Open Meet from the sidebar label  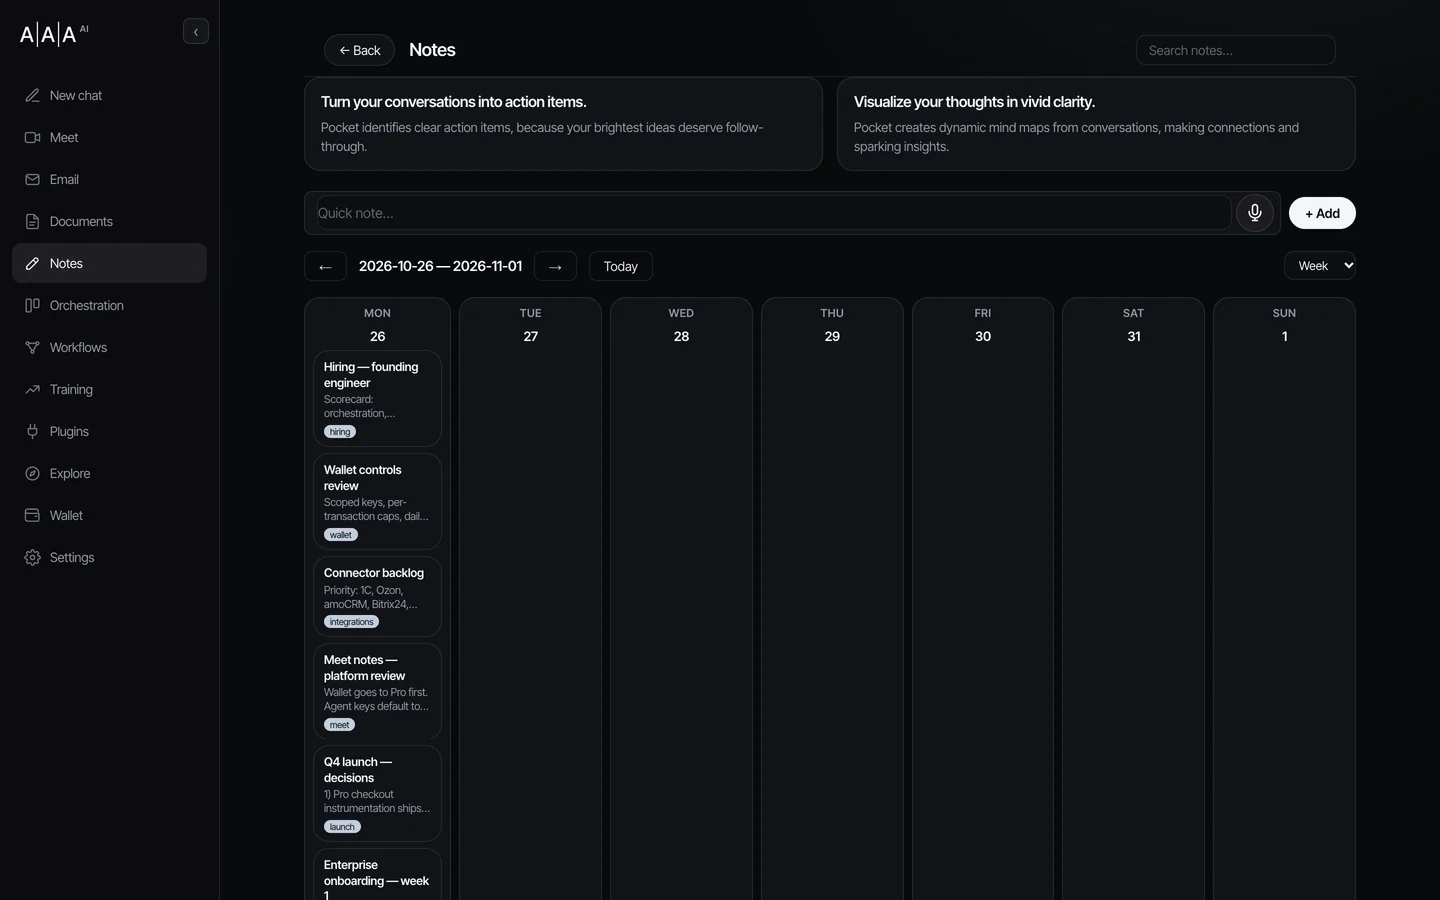point(64,138)
